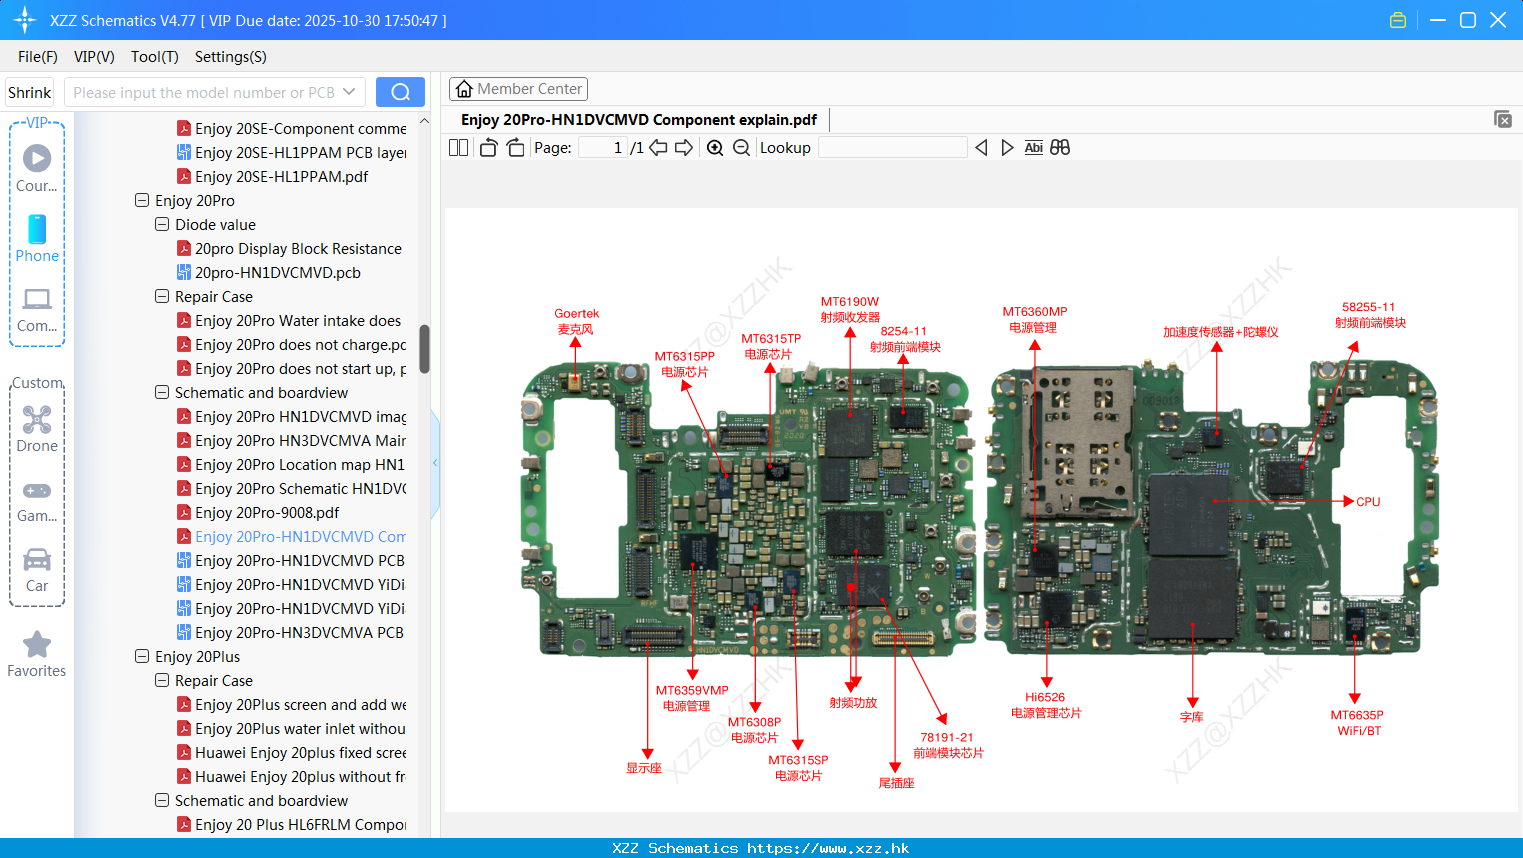Open Huawei Enjoy 20plus fixed screen
The width and height of the screenshot is (1523, 858).
click(x=300, y=752)
